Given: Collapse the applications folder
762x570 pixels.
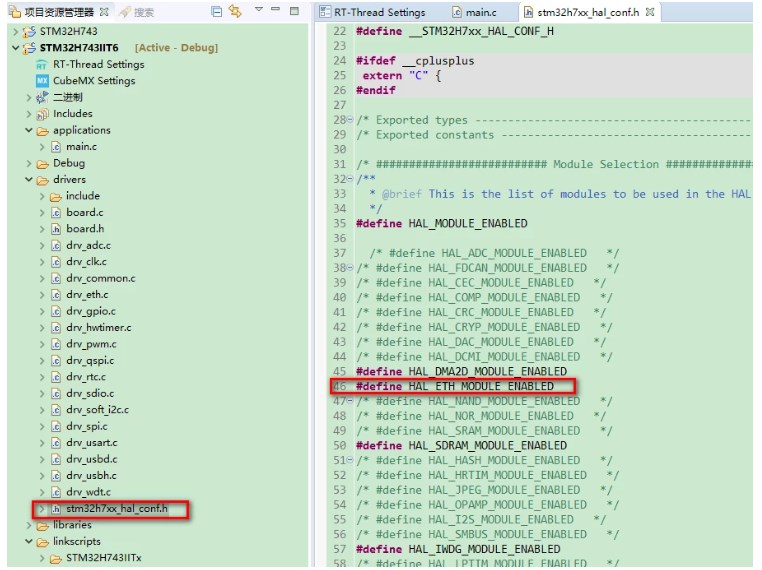Looking at the screenshot, I should [29, 130].
